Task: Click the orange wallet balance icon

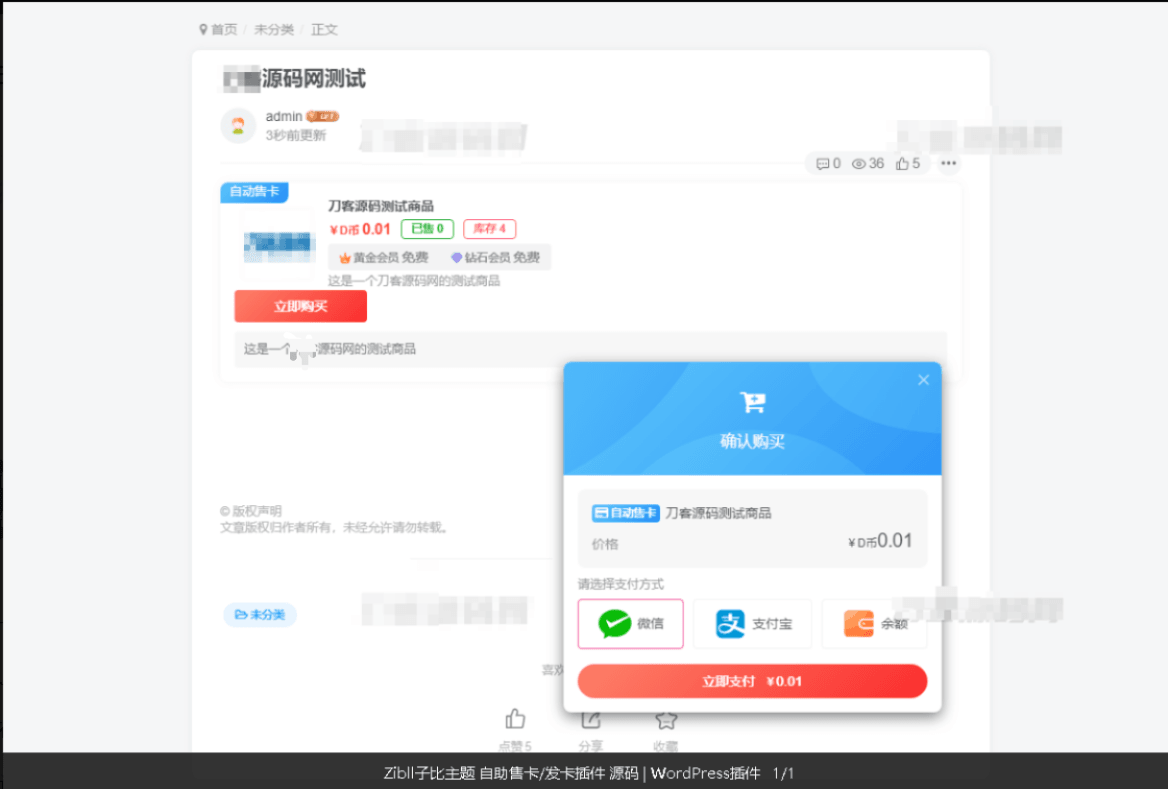Action: tap(858, 624)
